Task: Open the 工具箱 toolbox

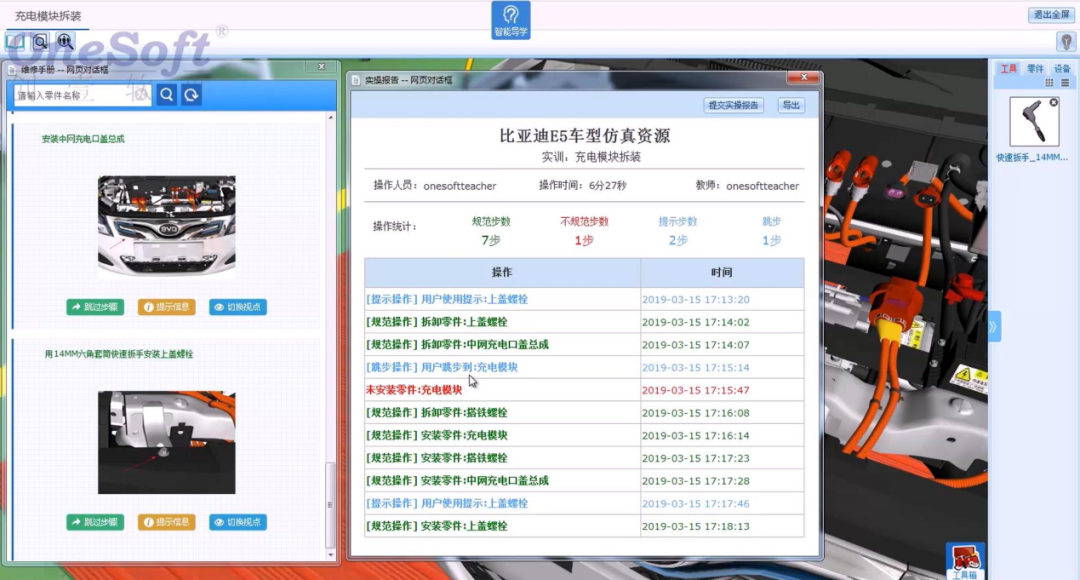Action: (965, 561)
